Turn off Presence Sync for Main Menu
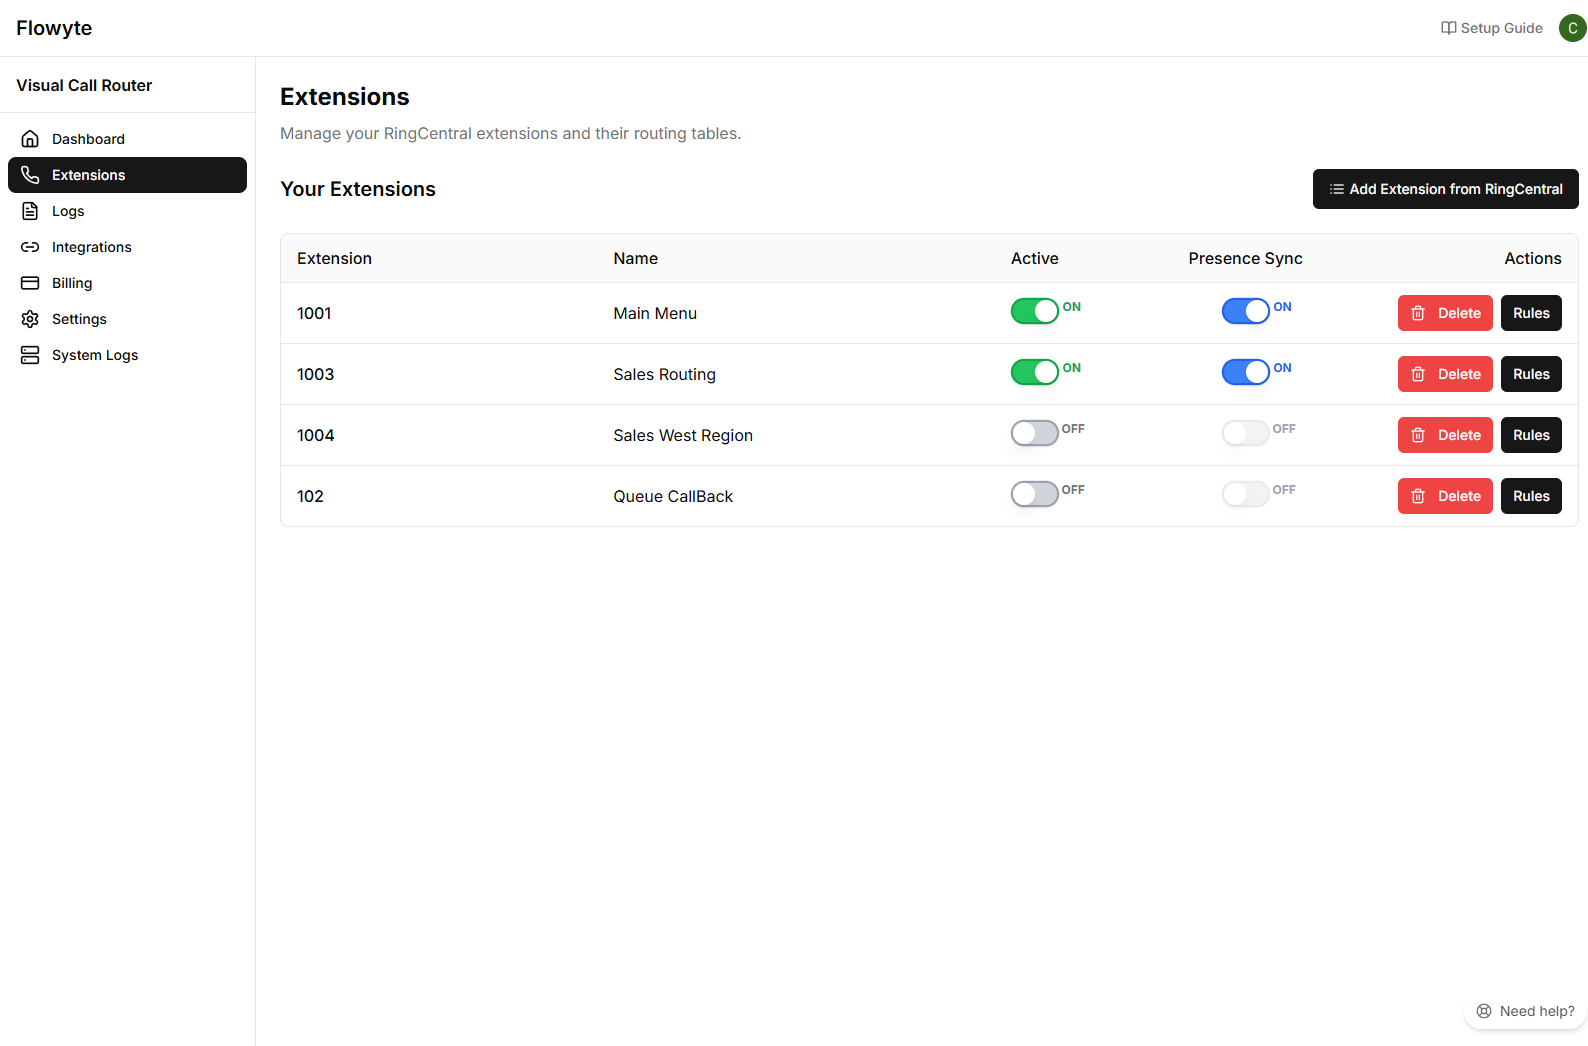1588x1046 pixels. 1245,311
